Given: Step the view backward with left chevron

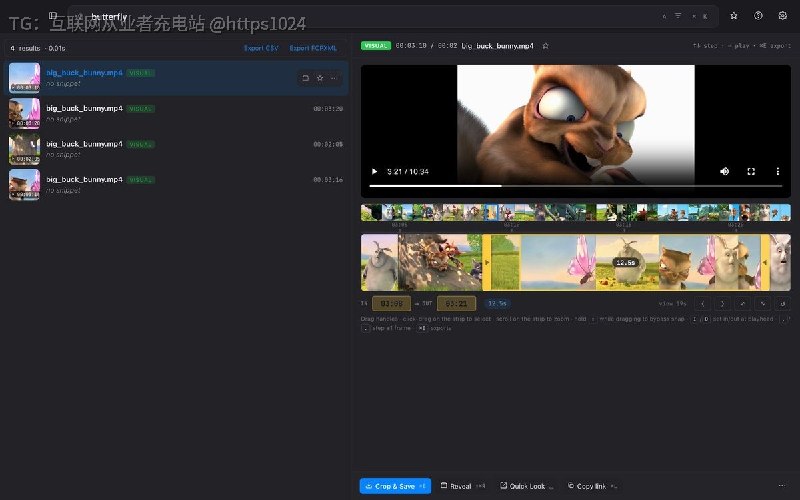Looking at the screenshot, I should [x=703, y=304].
